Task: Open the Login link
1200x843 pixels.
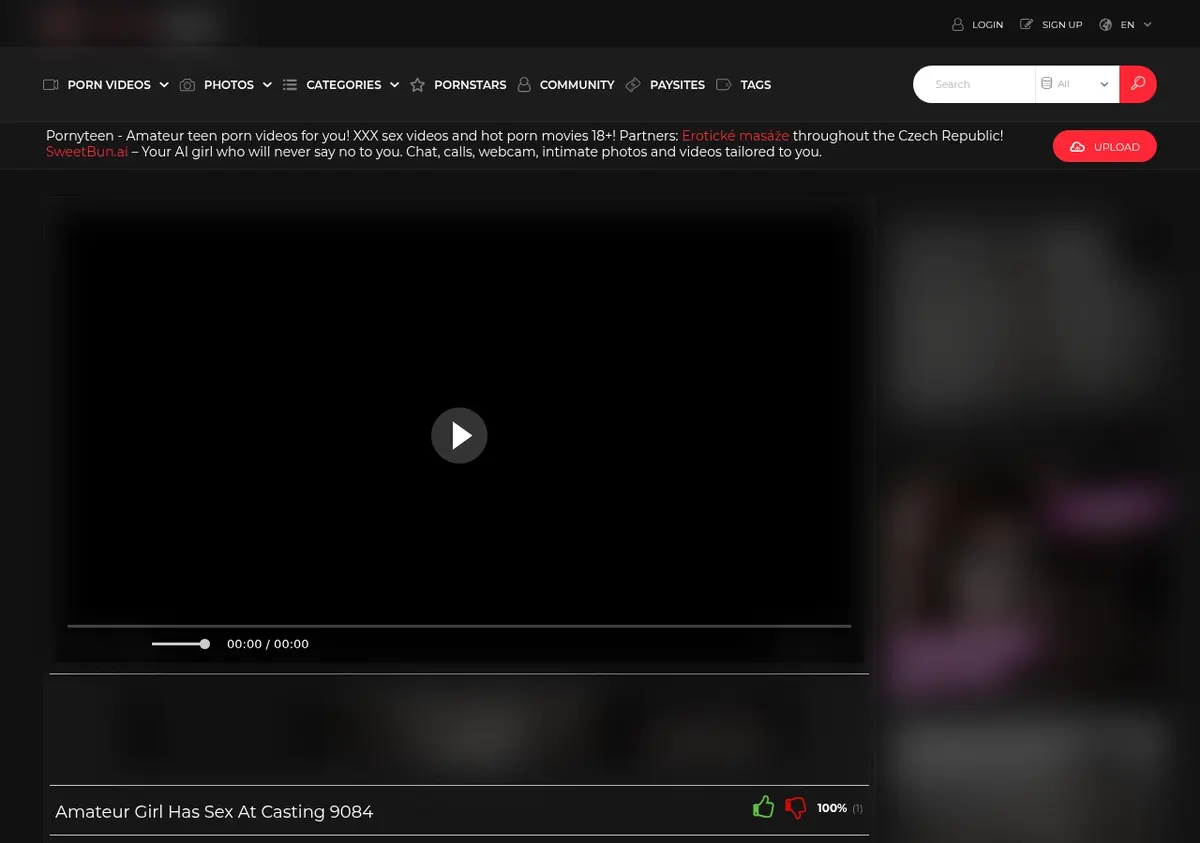Action: pos(987,25)
